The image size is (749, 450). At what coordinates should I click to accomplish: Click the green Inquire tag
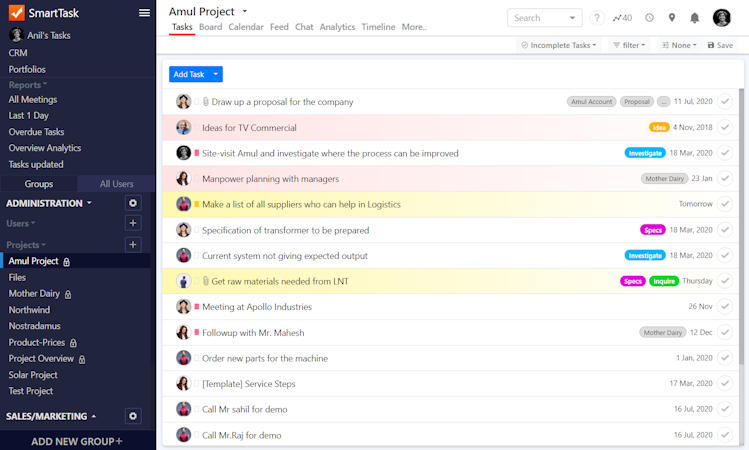point(664,281)
